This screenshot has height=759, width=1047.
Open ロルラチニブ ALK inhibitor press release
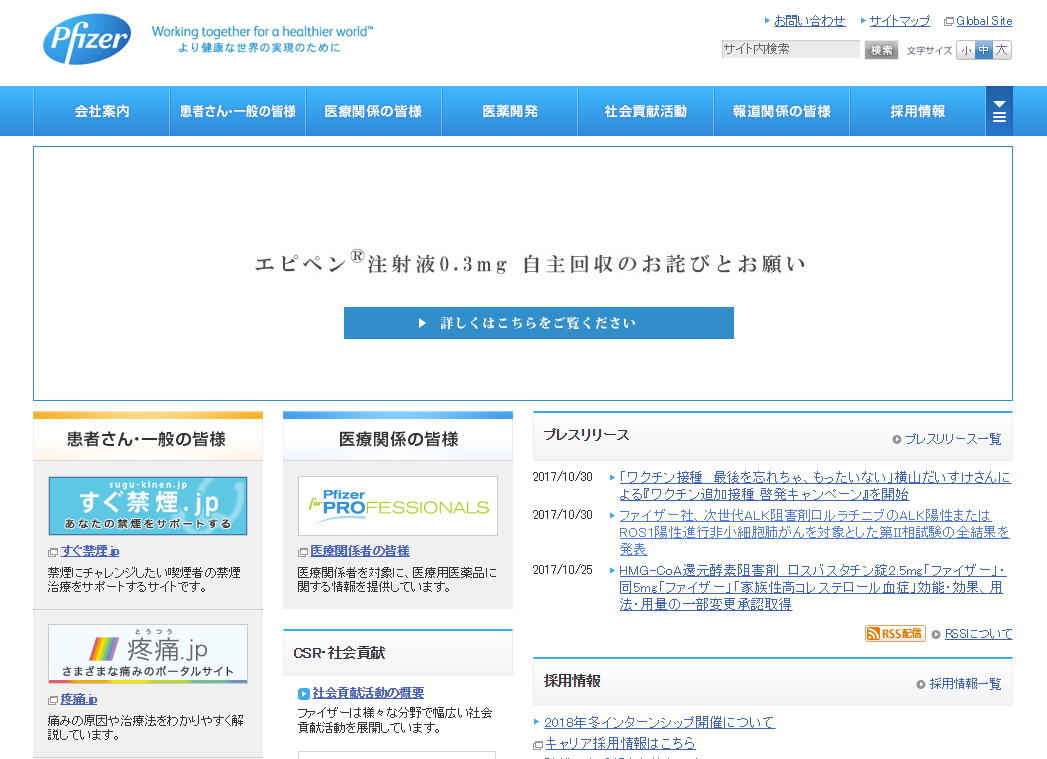tap(814, 532)
